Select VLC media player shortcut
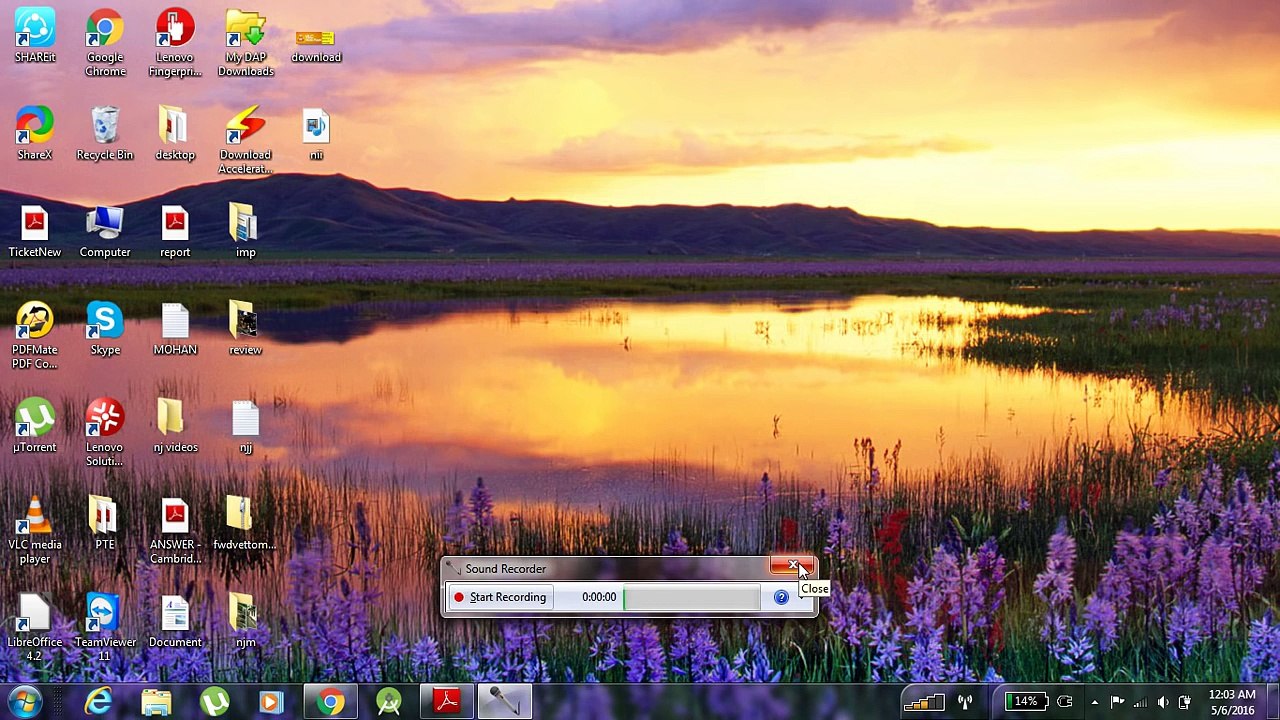This screenshot has height=720, width=1280. [x=35, y=531]
